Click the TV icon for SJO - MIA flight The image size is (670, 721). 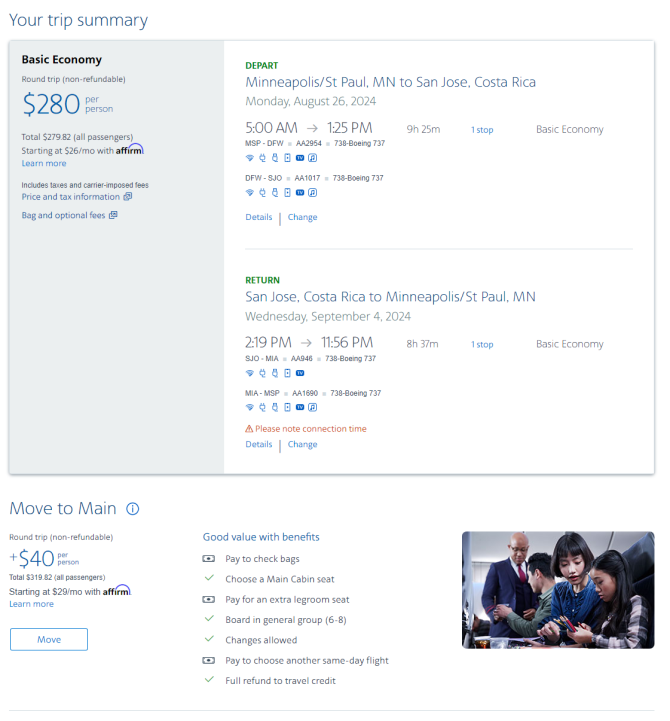point(300,373)
